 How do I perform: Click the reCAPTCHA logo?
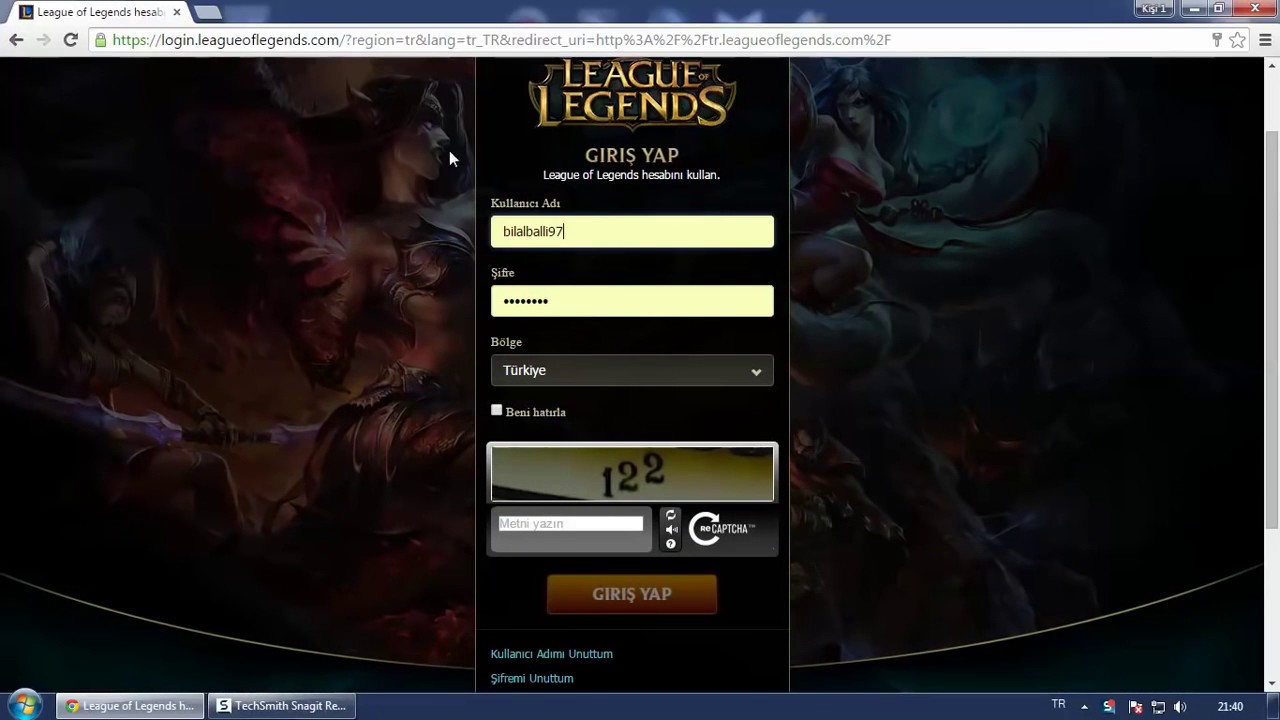click(721, 528)
